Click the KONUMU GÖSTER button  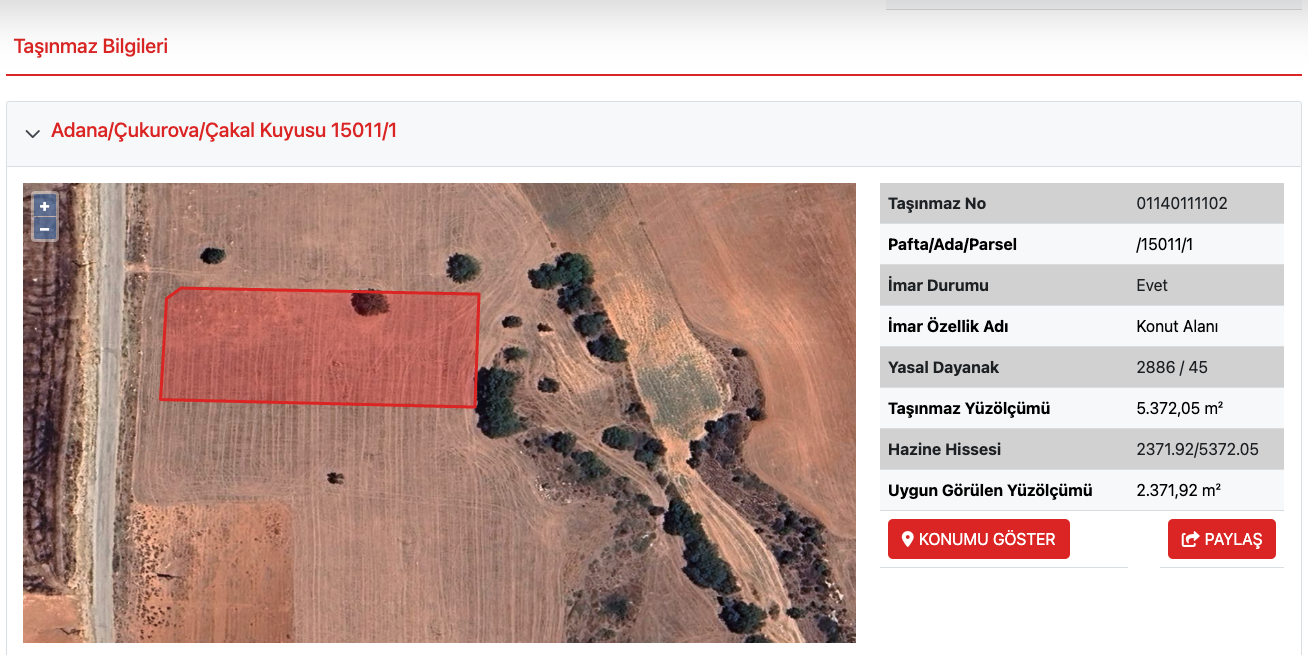click(979, 539)
